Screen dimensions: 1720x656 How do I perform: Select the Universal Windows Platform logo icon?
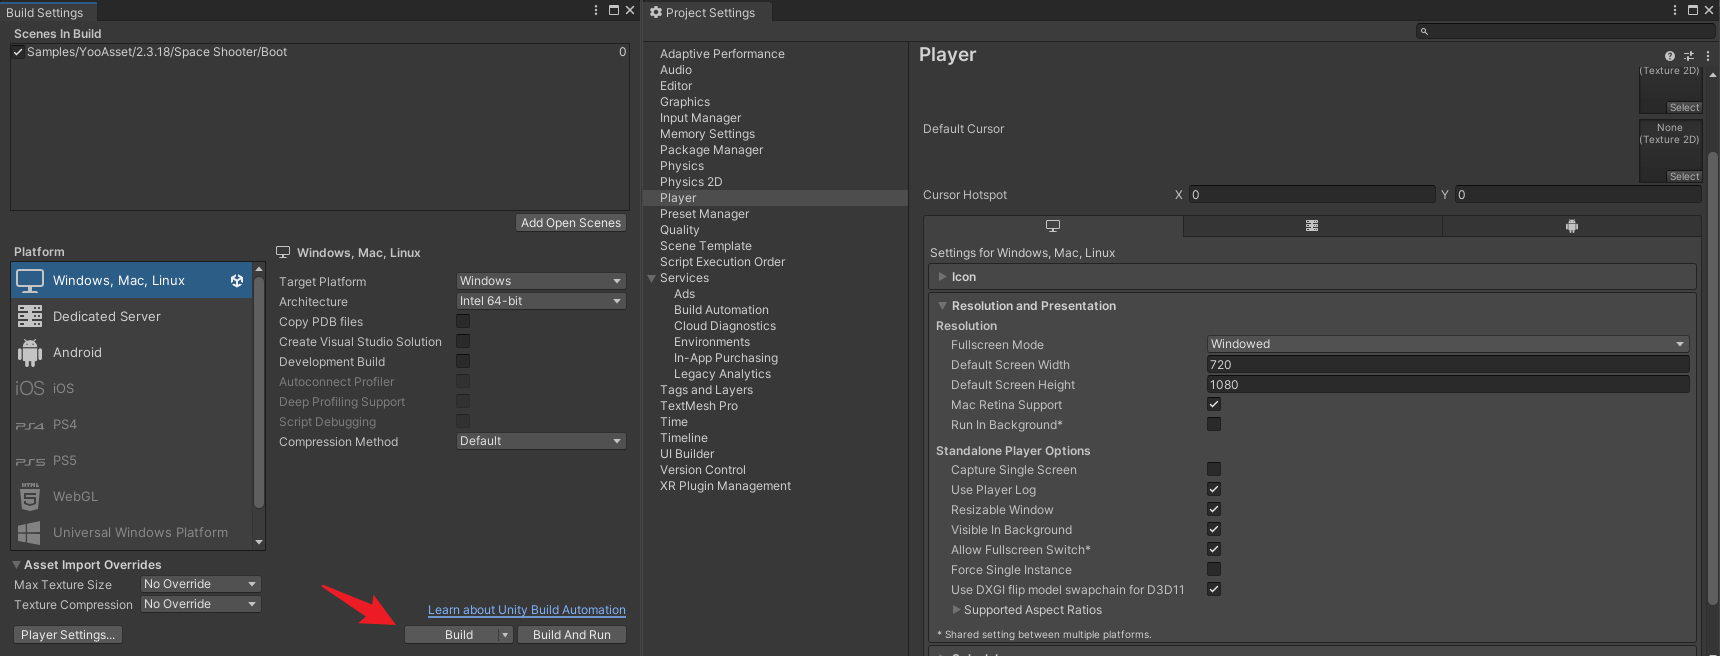pos(30,532)
